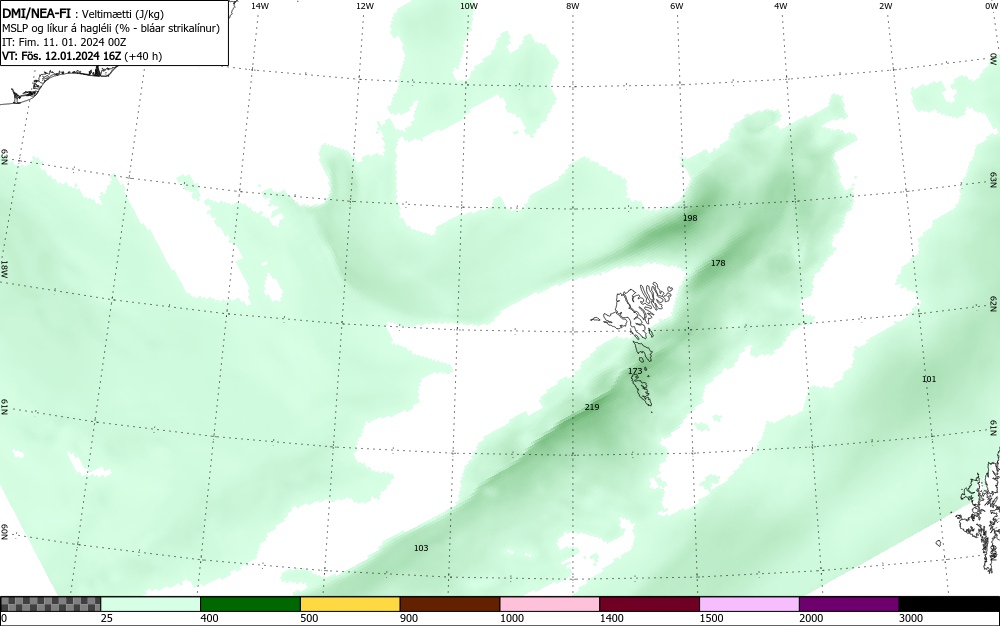Click the VT: Fös. 12.01.2024 16Z line
The image size is (1000, 626).
(82, 56)
